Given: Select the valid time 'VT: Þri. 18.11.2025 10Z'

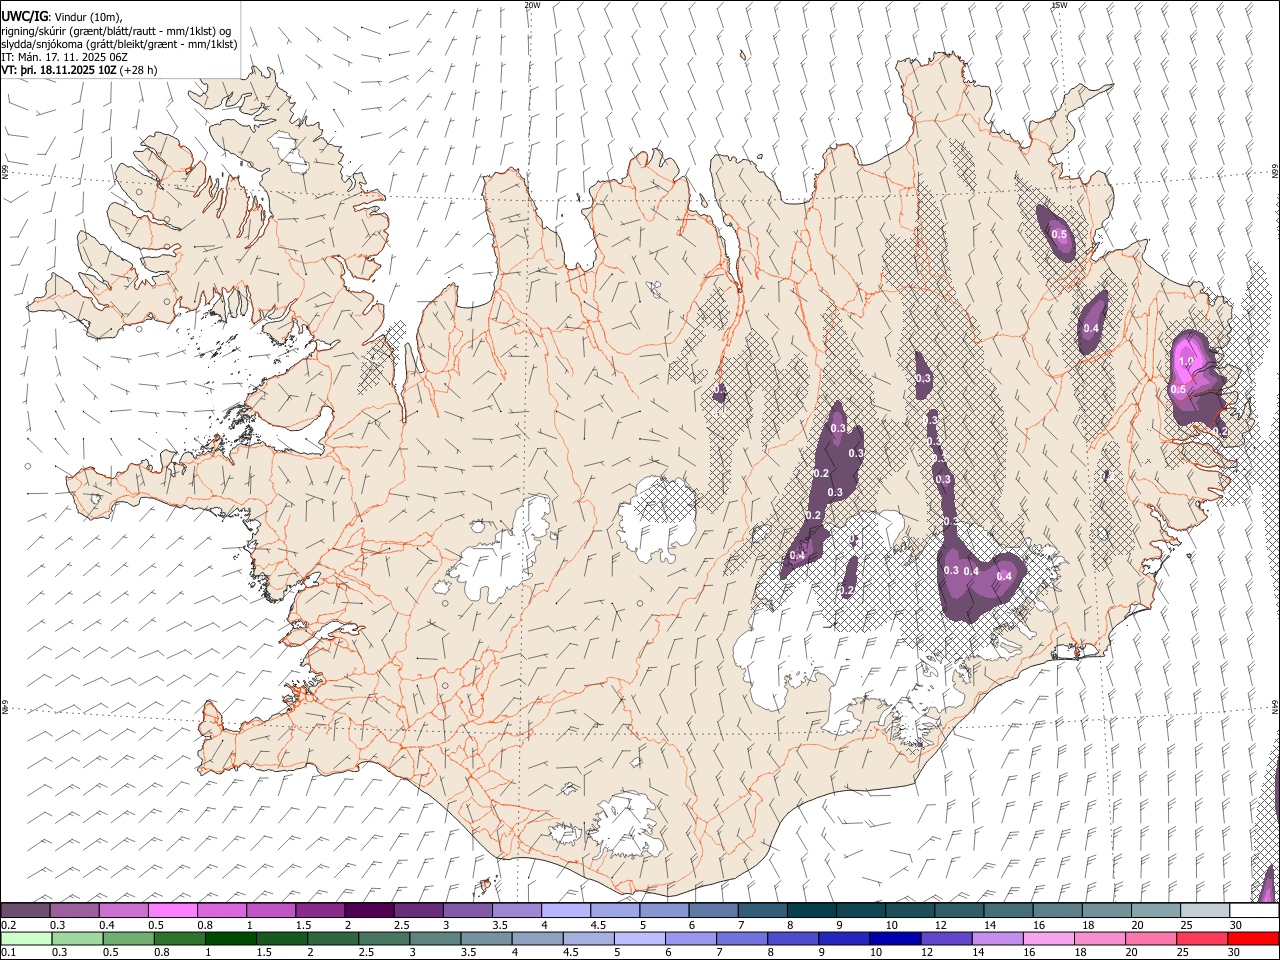Looking at the screenshot, I should click(59, 70).
